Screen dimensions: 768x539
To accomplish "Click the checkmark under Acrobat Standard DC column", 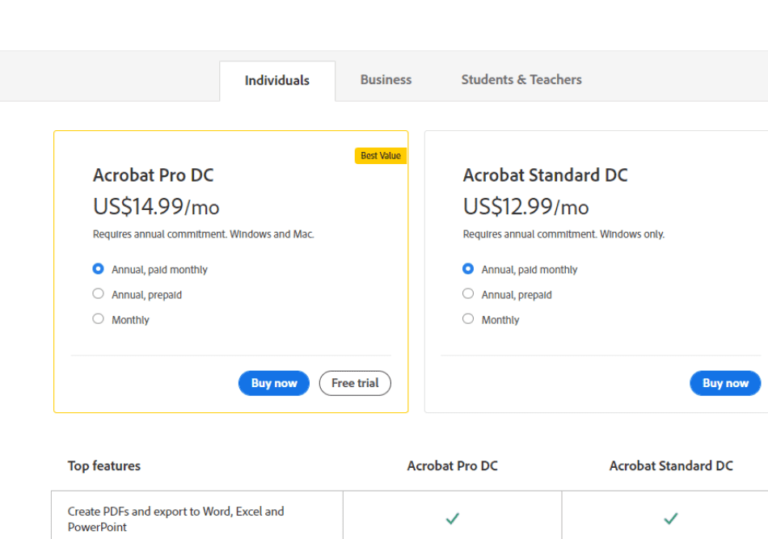I will [x=671, y=518].
